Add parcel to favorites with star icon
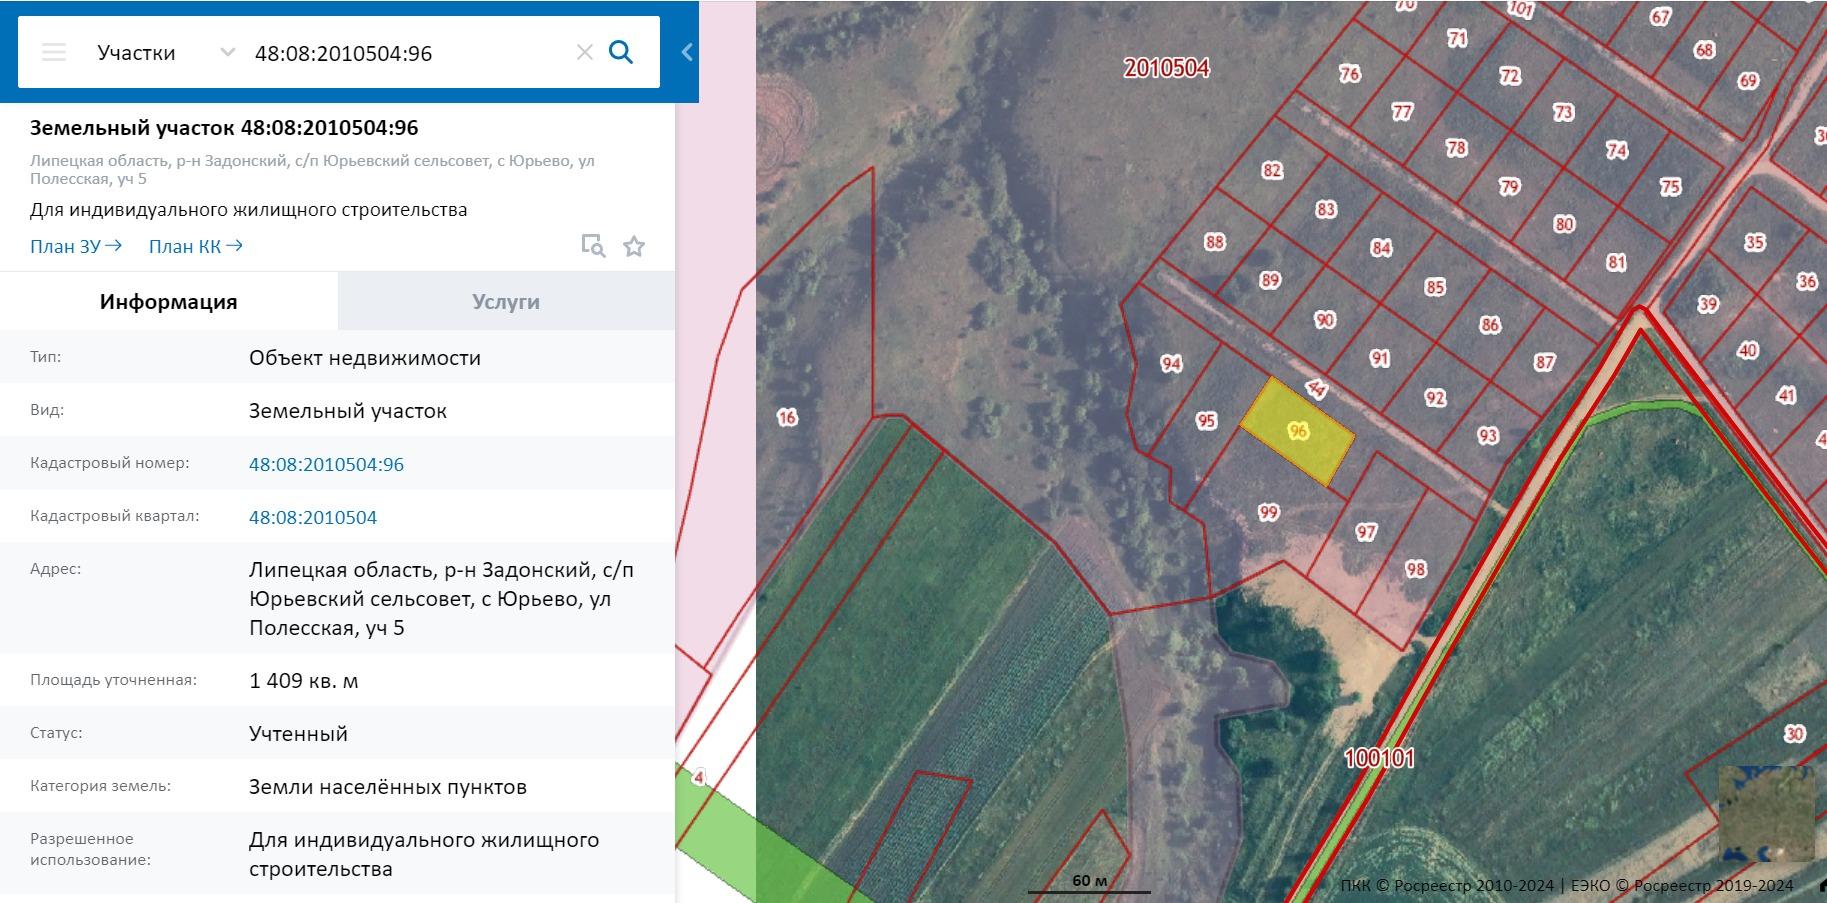This screenshot has width=1827, height=903. [x=634, y=246]
